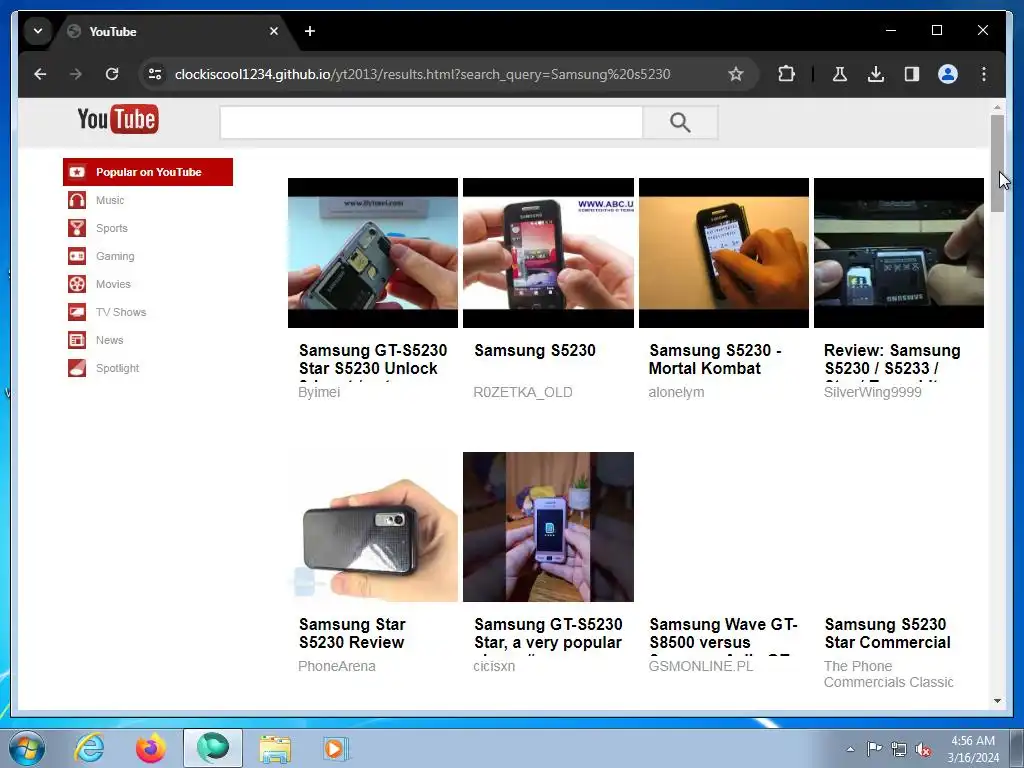Open the Movies category link
Viewport: 1024px width, 768px height.
(x=113, y=284)
